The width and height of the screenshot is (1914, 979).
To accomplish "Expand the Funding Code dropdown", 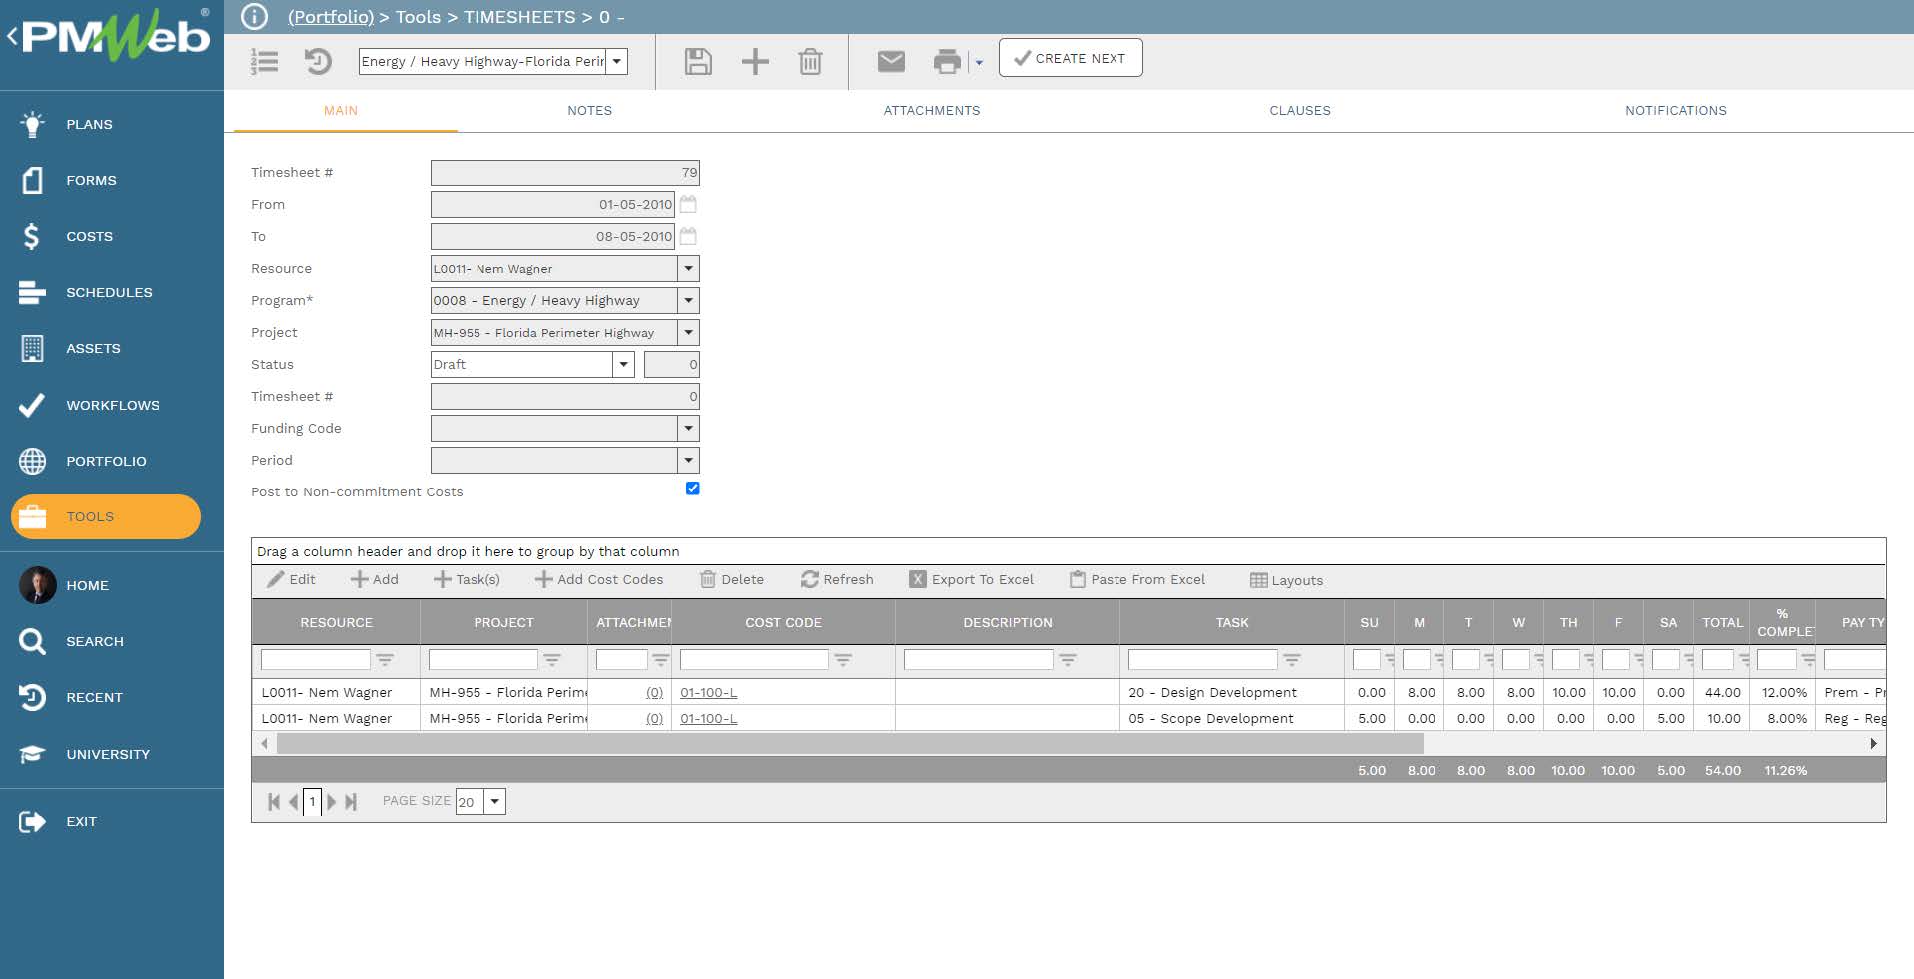I will 688,428.
